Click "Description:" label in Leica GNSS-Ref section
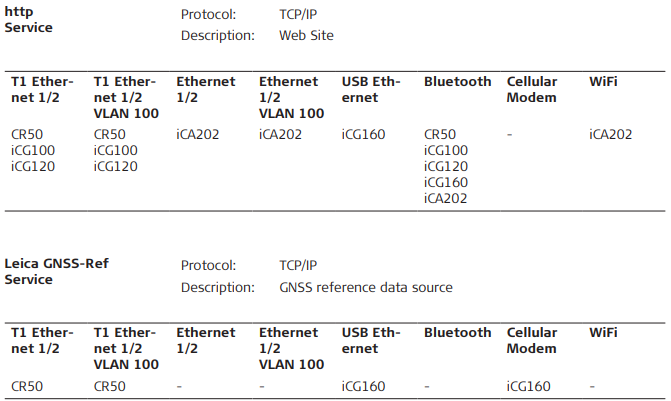The height and width of the screenshot is (401, 671). click(217, 287)
